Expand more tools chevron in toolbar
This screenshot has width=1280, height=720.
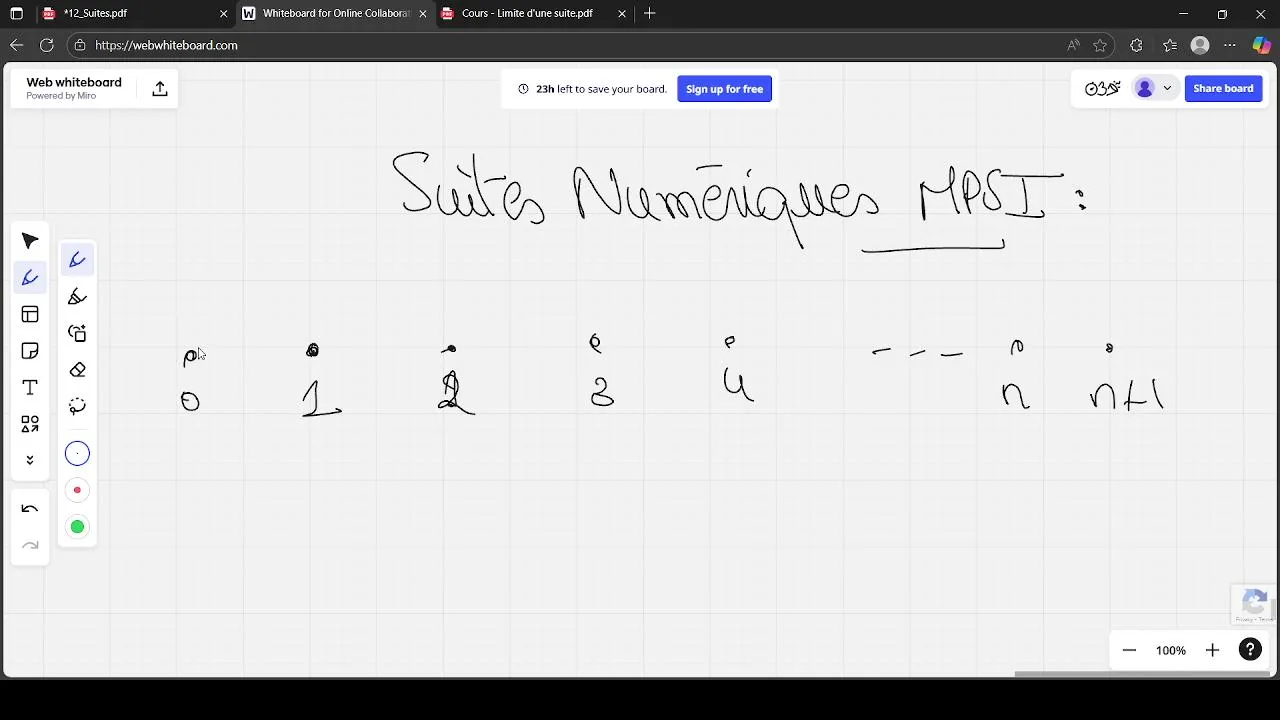tap(30, 460)
